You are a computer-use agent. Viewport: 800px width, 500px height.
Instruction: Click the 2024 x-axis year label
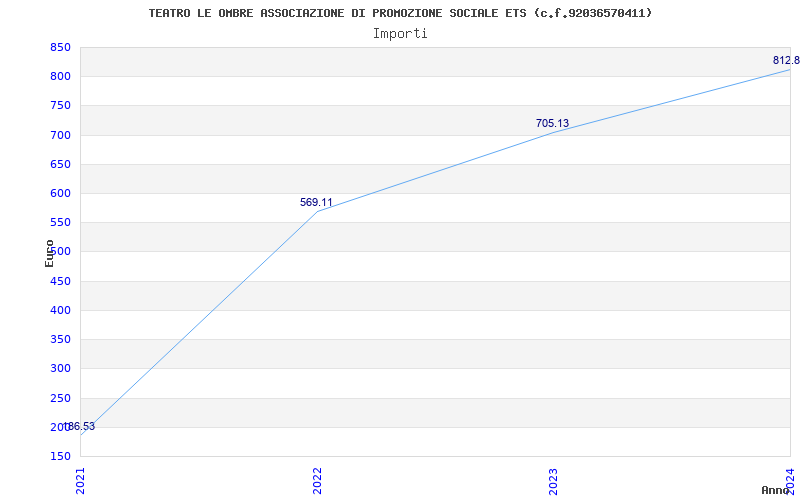pyautogui.click(x=789, y=480)
